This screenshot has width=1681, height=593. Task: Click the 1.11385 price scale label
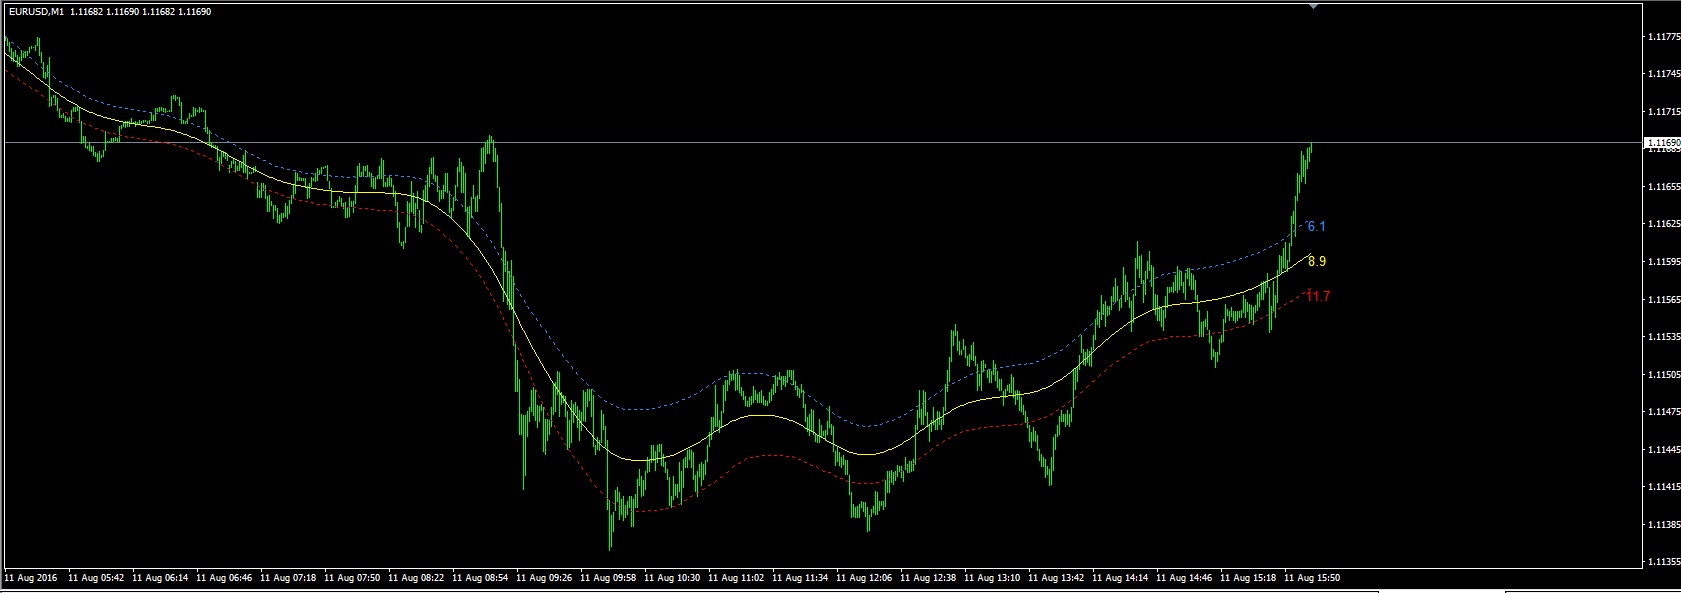coord(1662,524)
